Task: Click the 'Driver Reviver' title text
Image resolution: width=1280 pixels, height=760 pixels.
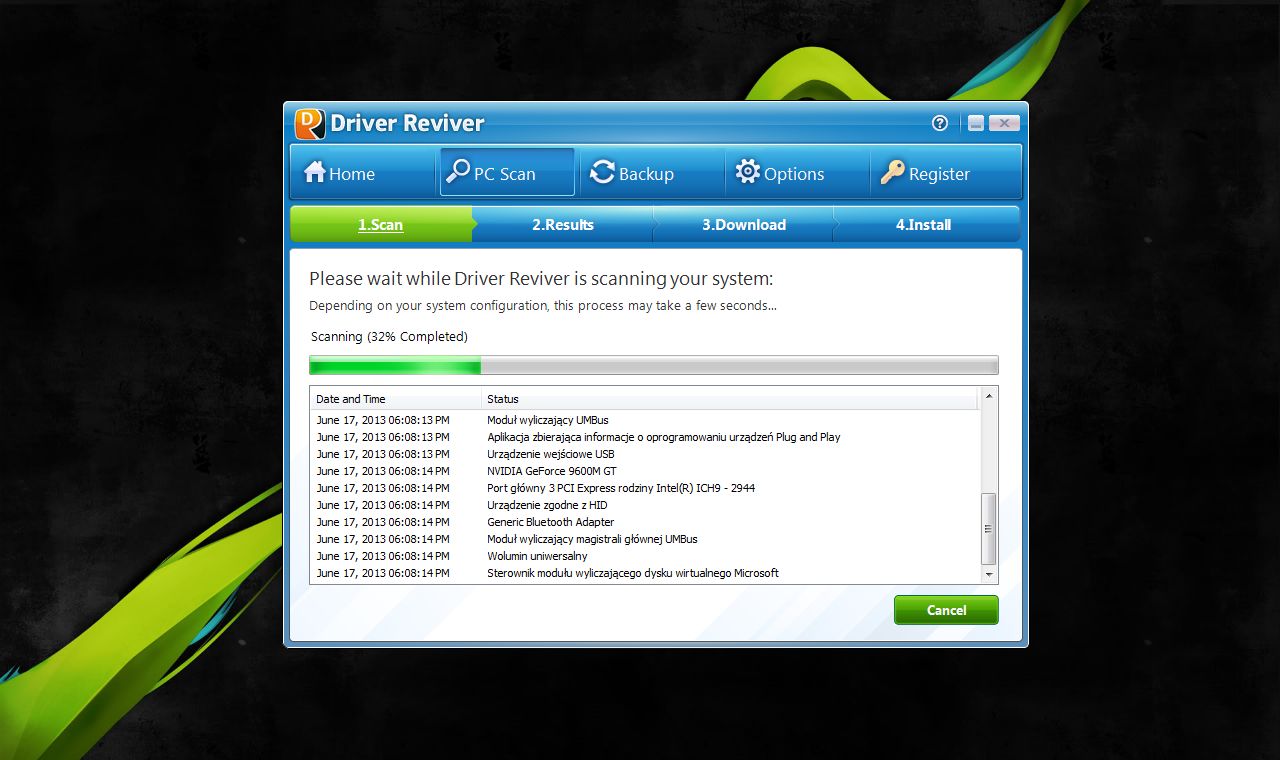Action: [x=407, y=123]
